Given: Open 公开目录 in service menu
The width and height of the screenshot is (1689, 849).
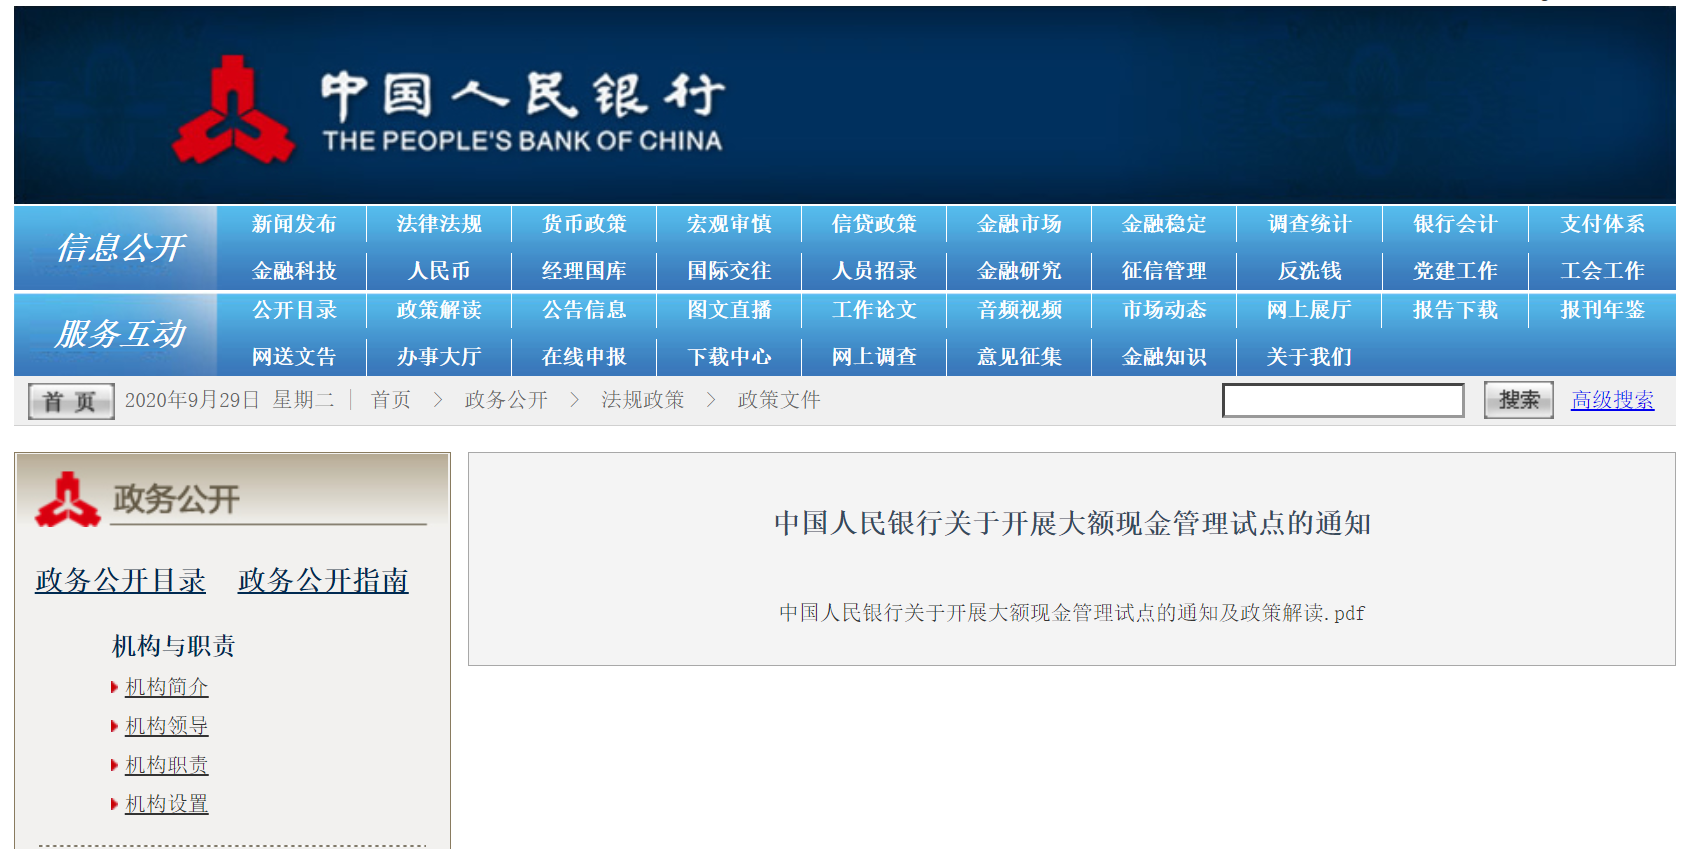Looking at the screenshot, I should tap(294, 310).
